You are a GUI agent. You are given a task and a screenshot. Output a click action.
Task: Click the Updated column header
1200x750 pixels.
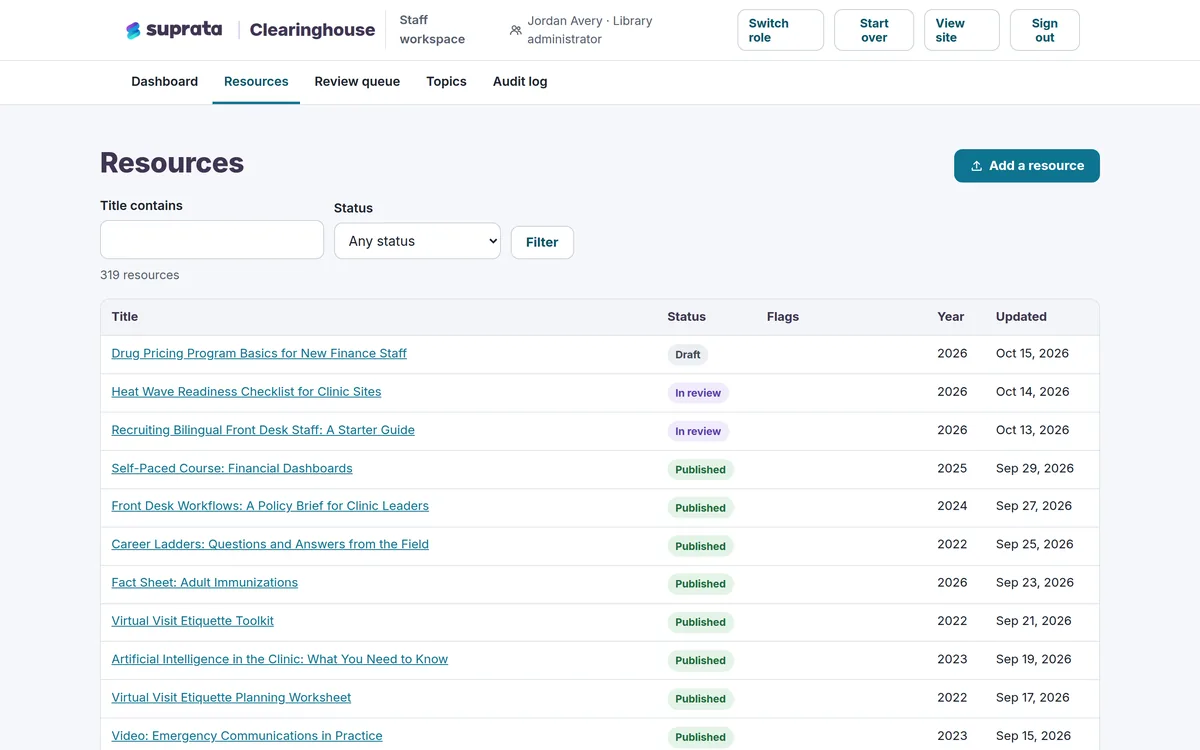coord(1021,317)
